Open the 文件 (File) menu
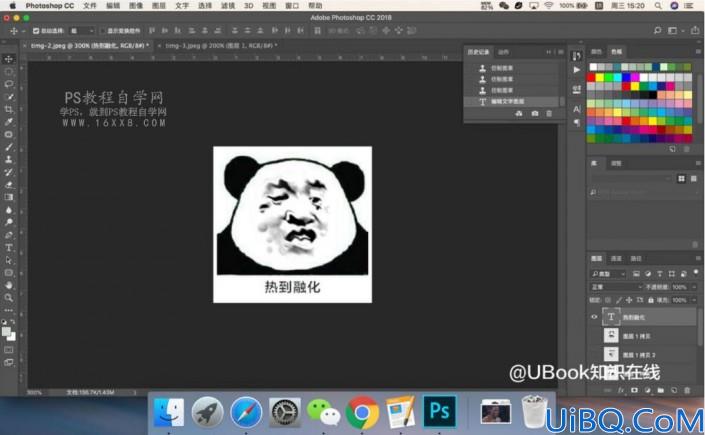705x435 pixels. (90, 5)
